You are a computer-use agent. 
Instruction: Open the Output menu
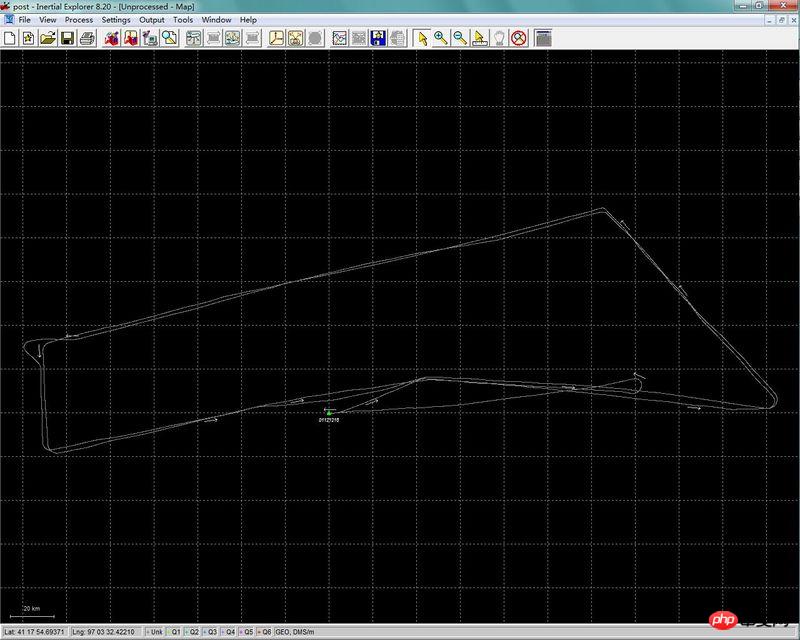pyautogui.click(x=152, y=19)
